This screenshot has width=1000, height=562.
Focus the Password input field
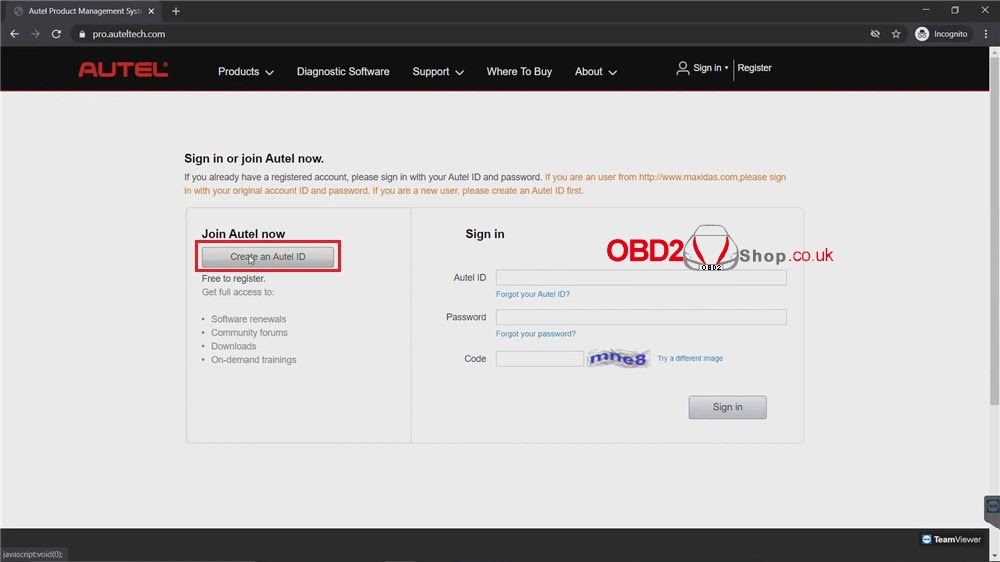point(641,317)
